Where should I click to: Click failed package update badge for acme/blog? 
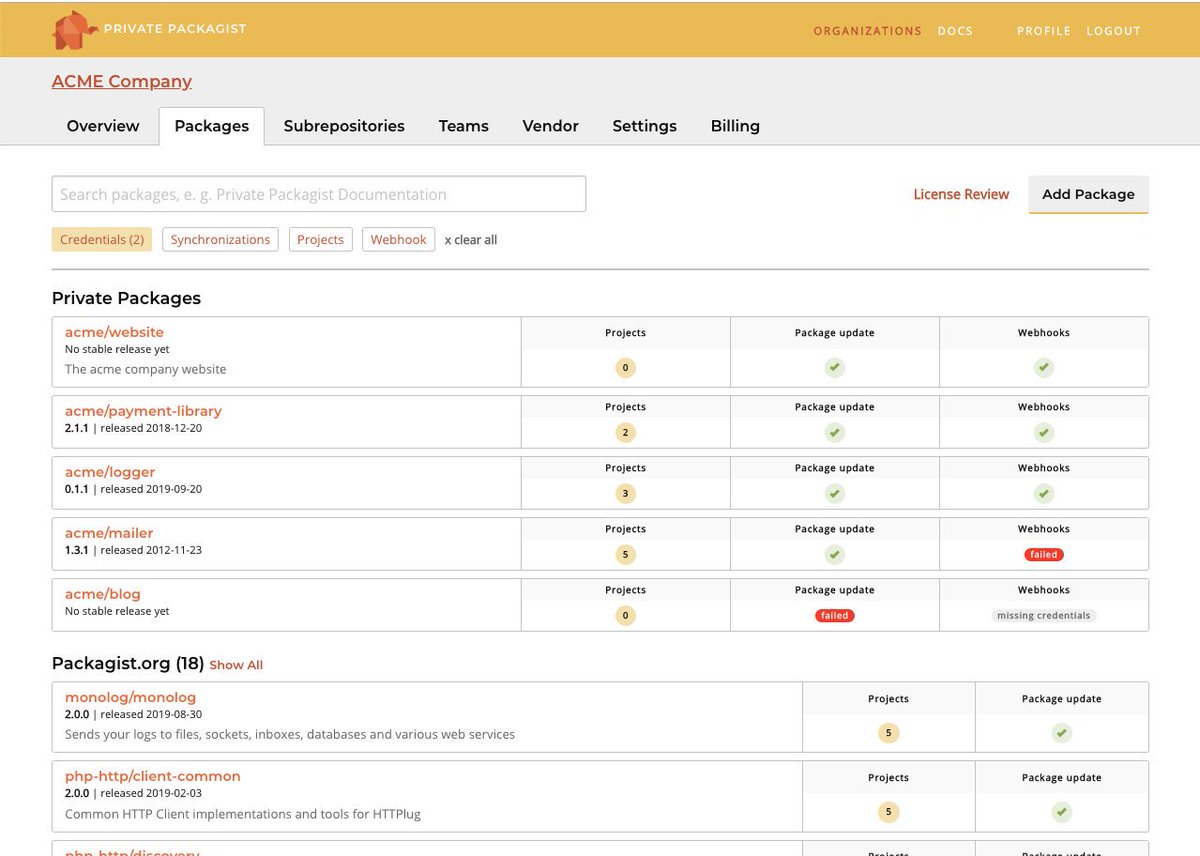pyautogui.click(x=835, y=616)
